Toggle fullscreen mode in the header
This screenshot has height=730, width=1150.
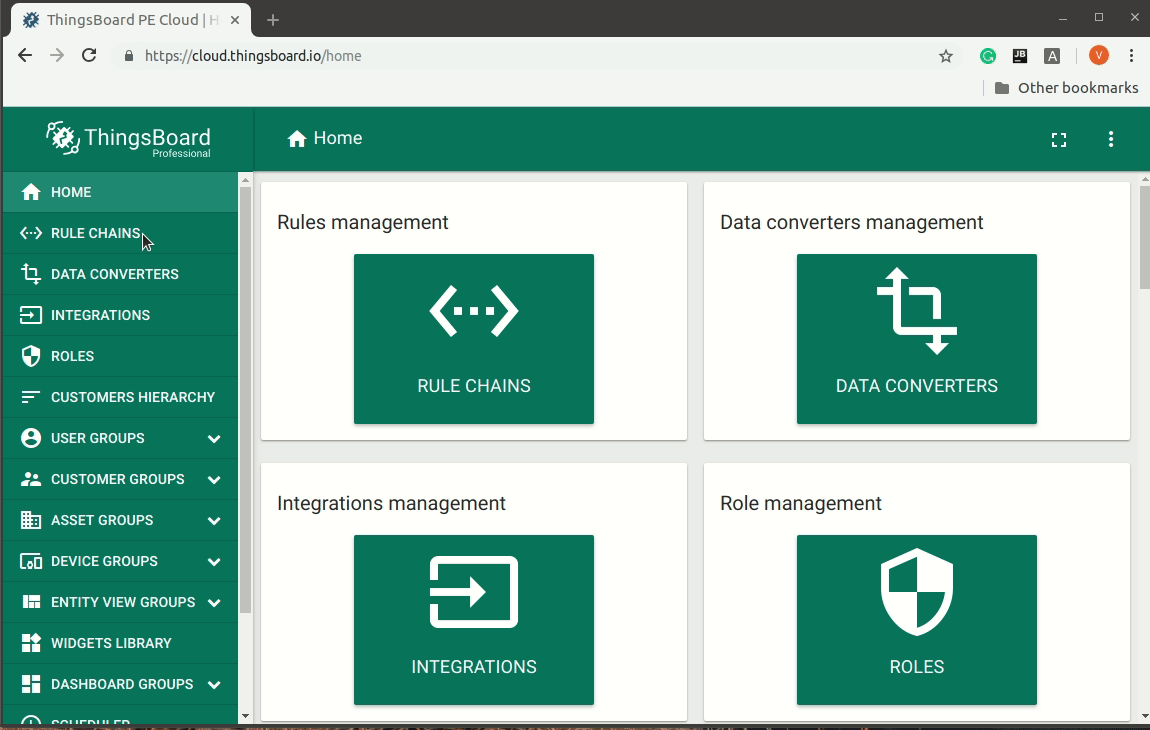(1058, 140)
